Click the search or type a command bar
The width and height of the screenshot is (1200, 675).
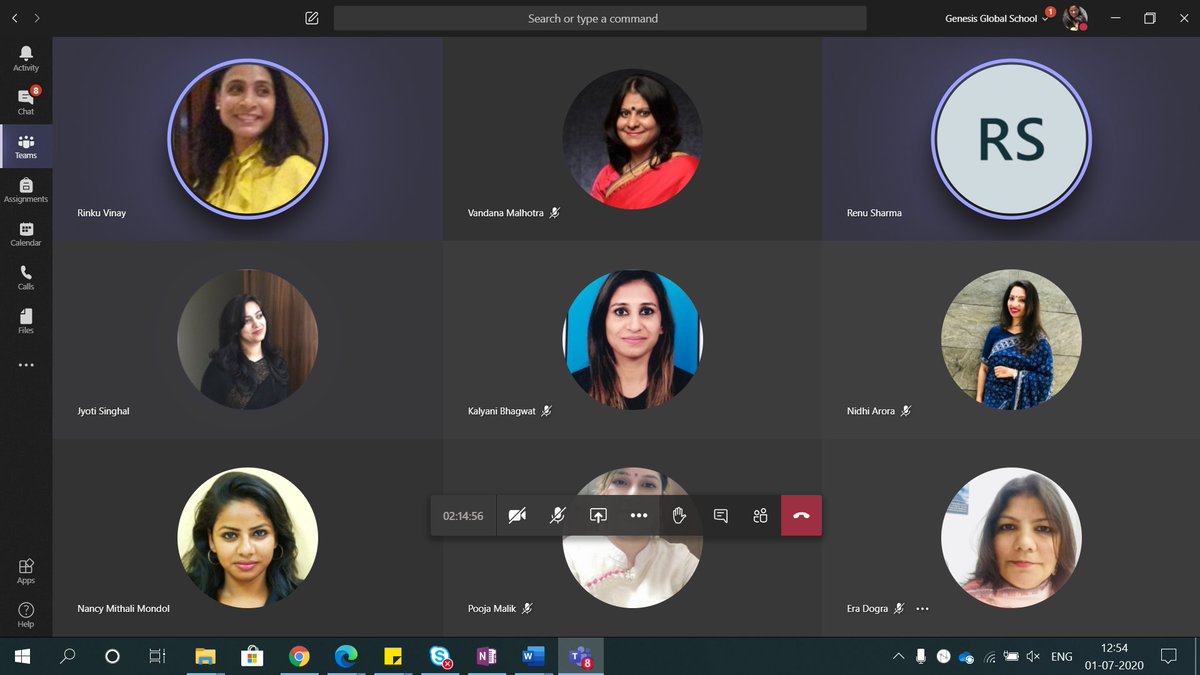pyautogui.click(x=598, y=17)
